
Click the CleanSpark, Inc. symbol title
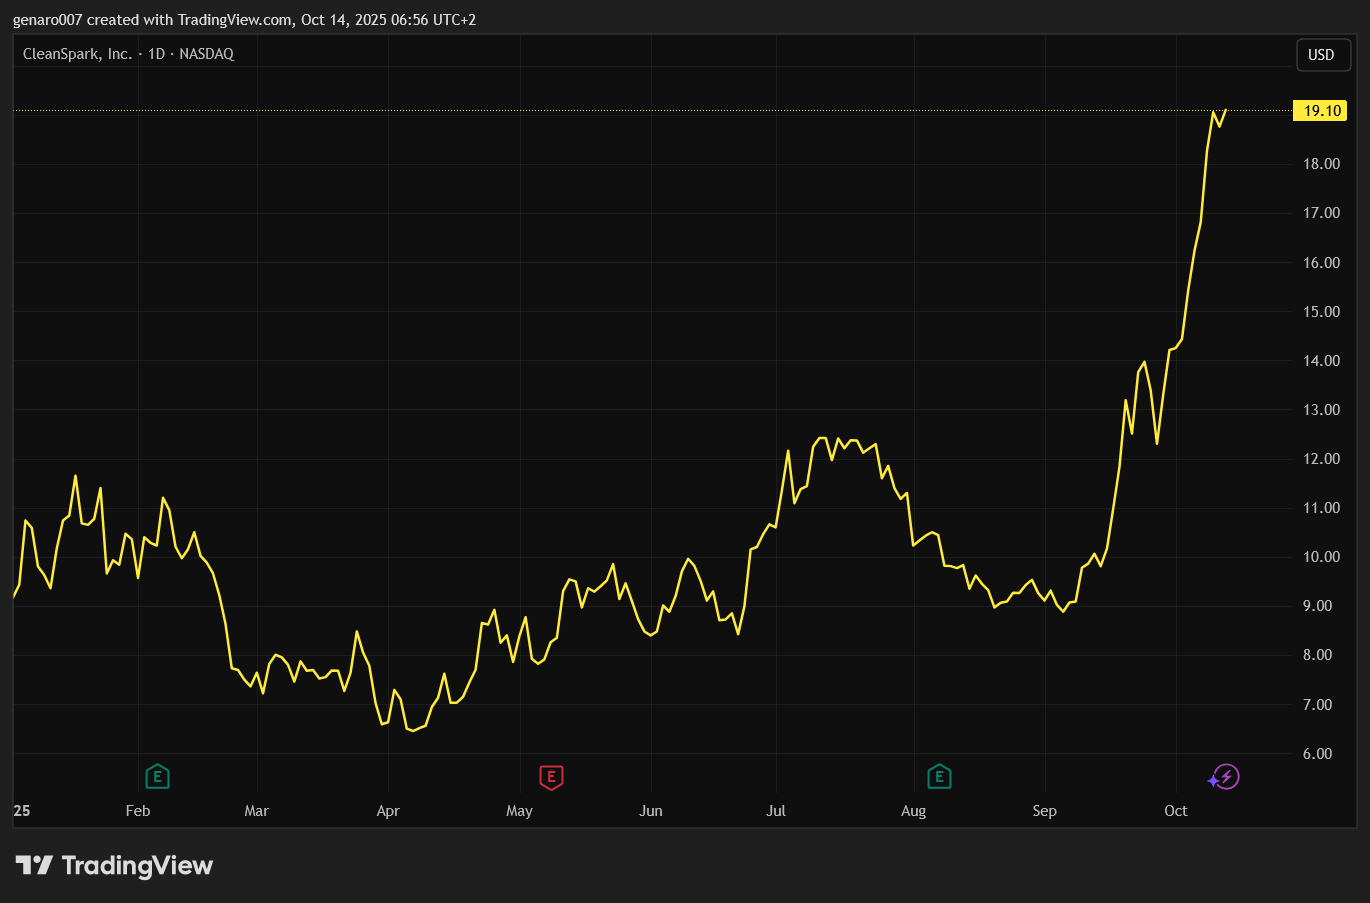coord(78,54)
